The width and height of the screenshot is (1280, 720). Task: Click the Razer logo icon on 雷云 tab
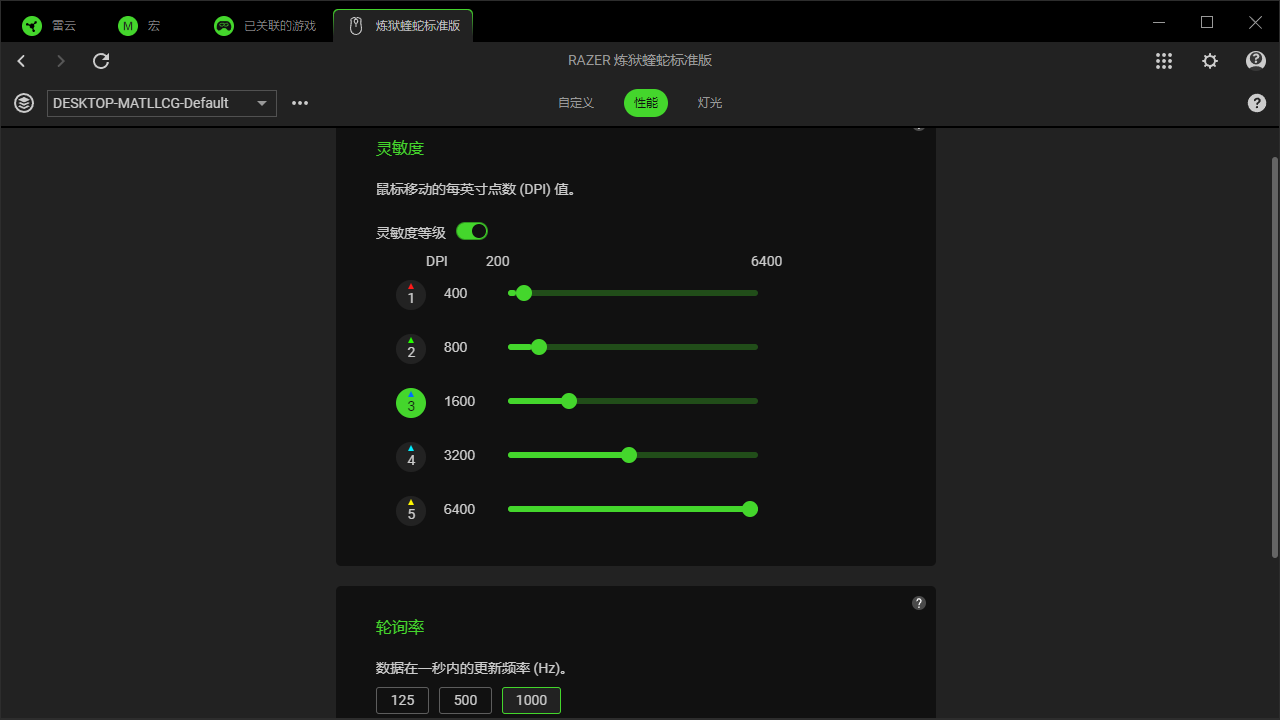pyautogui.click(x=31, y=26)
